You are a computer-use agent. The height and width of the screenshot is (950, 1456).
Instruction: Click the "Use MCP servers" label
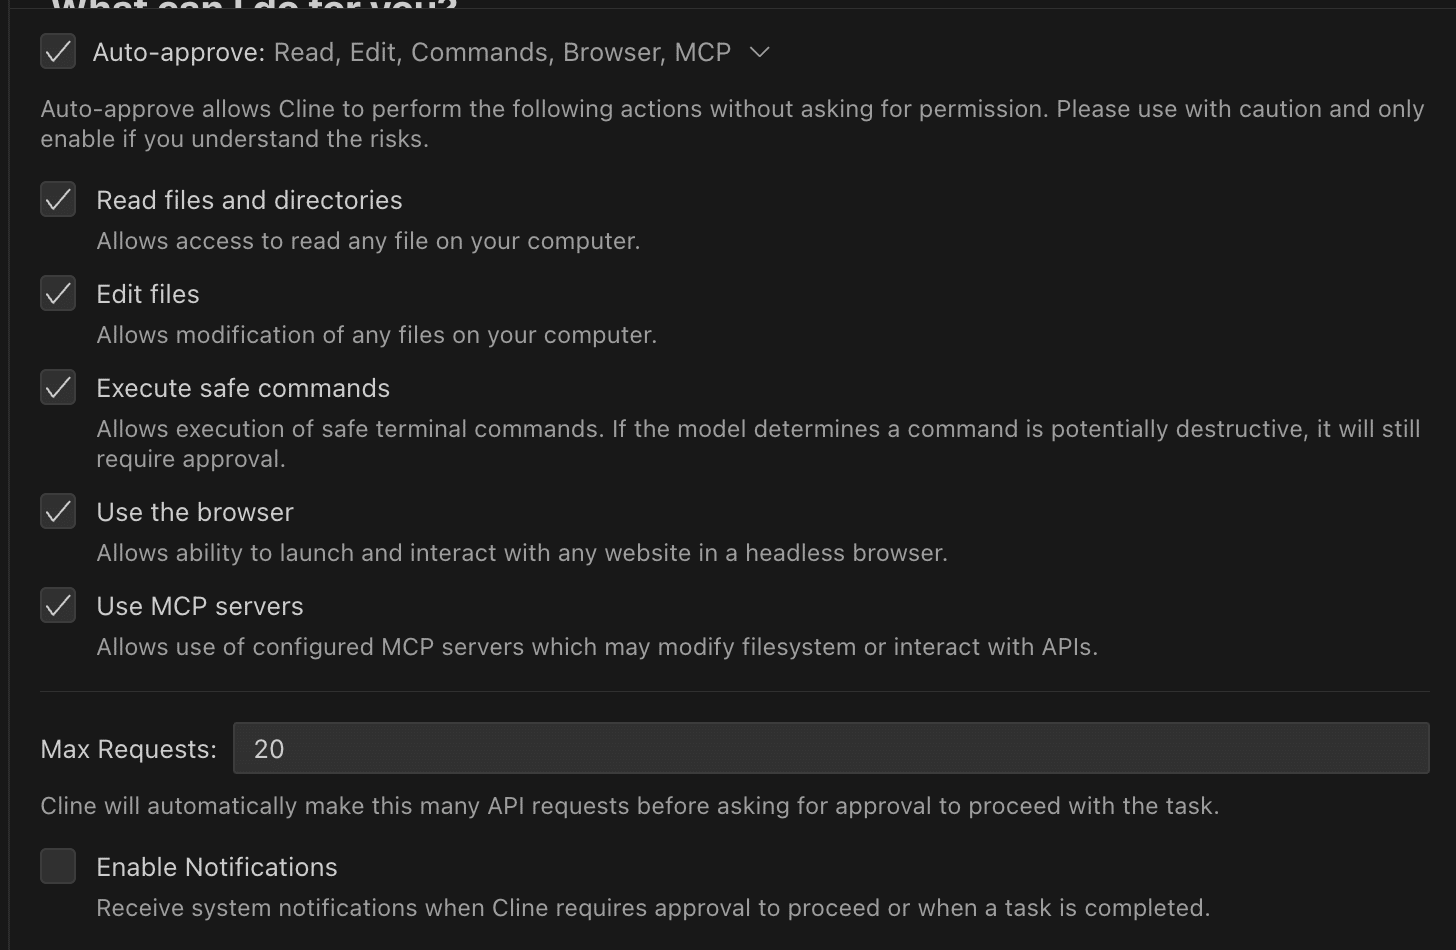[200, 606]
